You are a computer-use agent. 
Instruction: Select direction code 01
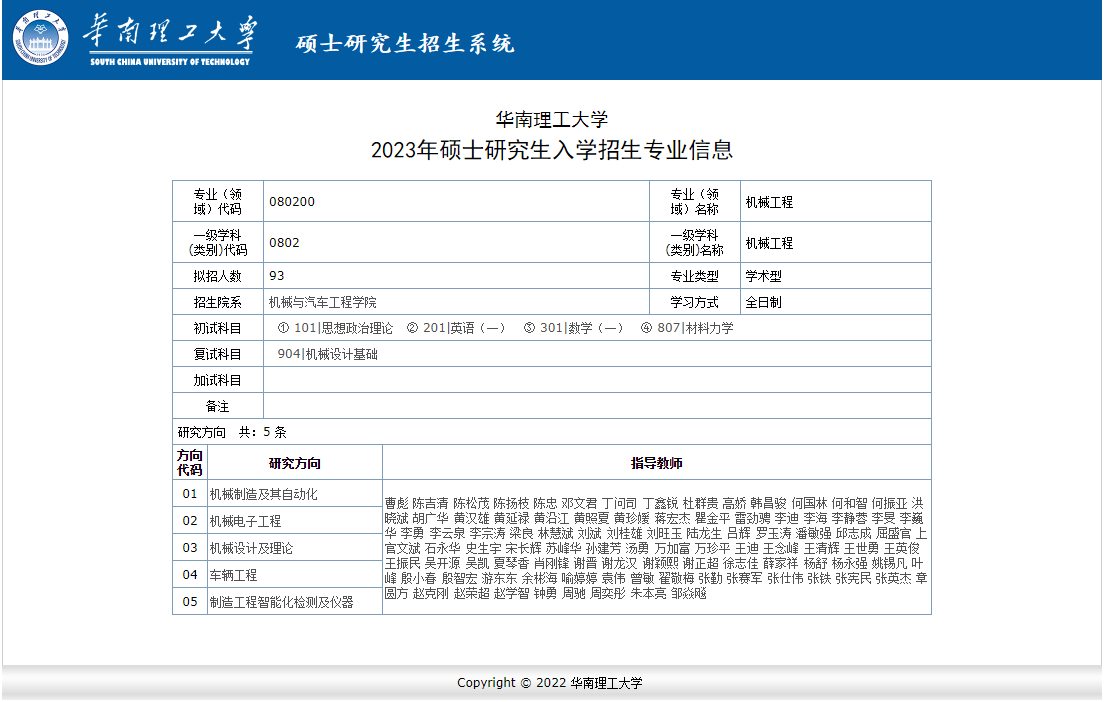click(190, 494)
